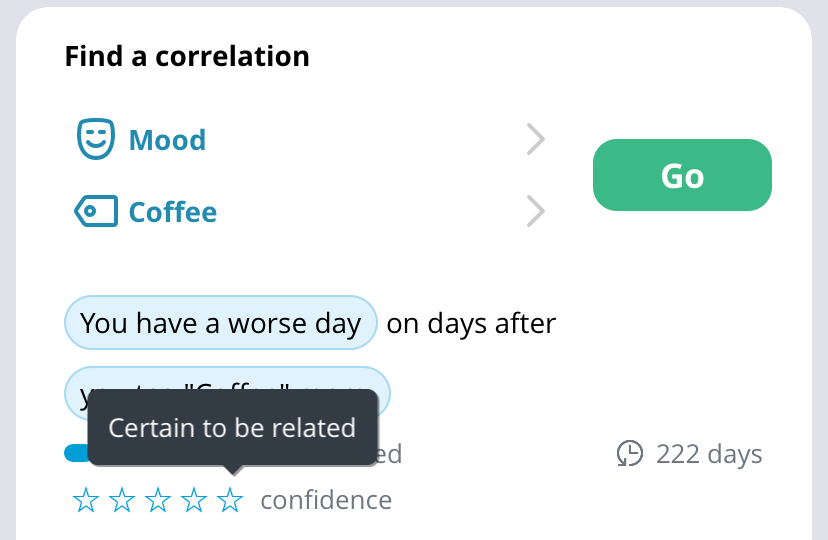
Task: Click the "confidence" label text
Action: tap(326, 500)
